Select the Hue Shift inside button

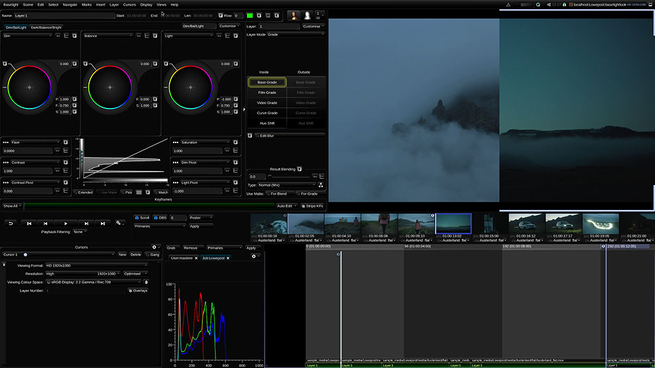point(267,123)
